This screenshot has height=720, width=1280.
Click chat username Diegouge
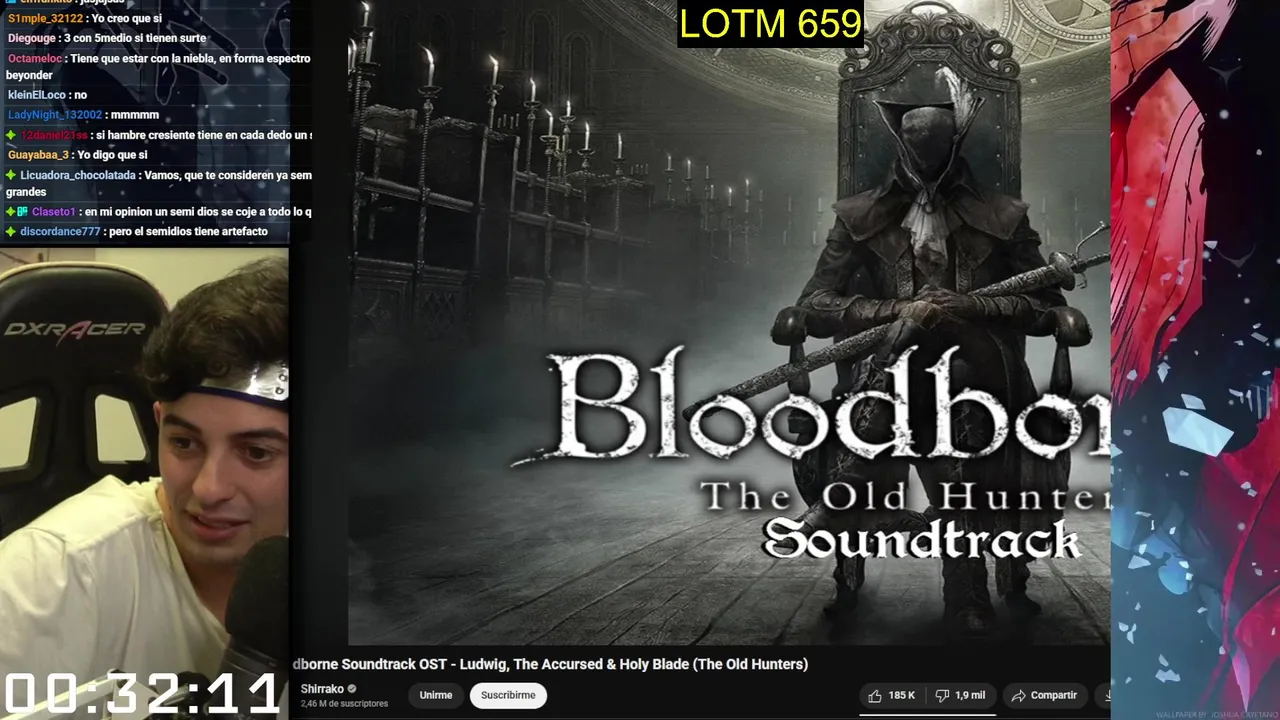coord(32,38)
